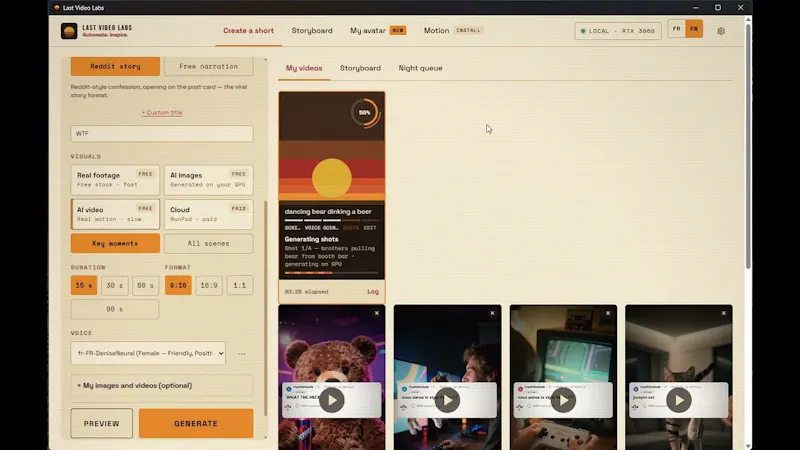The height and width of the screenshot is (450, 800).
Task: Click the main window scroll-down arrow
Action: [x=748, y=446]
